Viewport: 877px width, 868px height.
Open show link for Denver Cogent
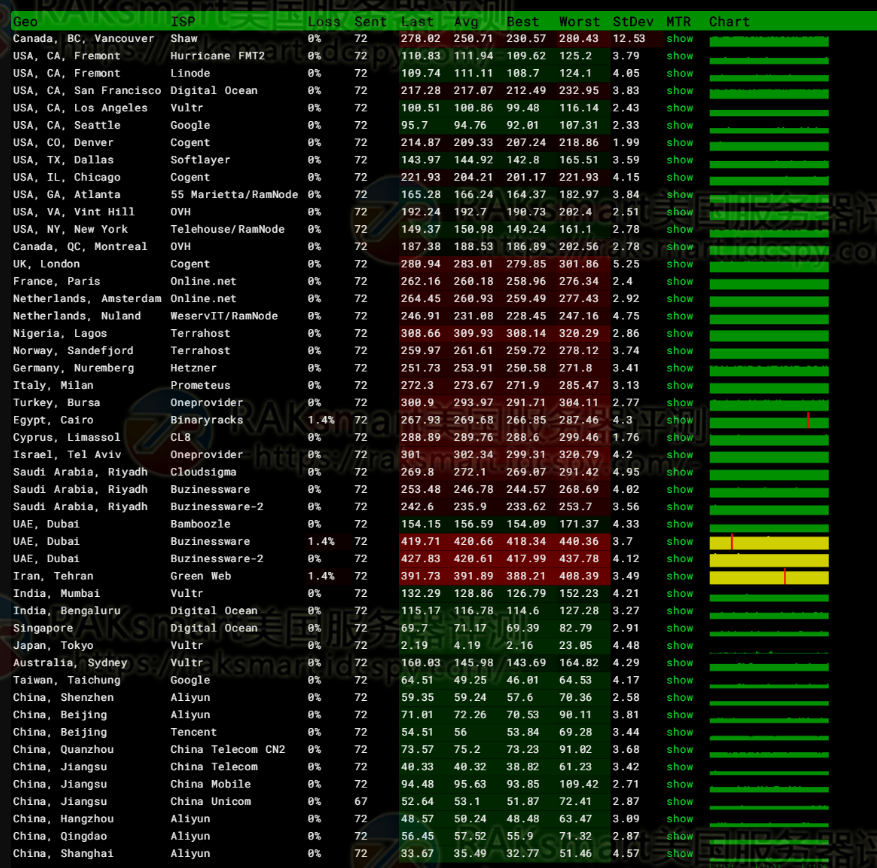(680, 143)
